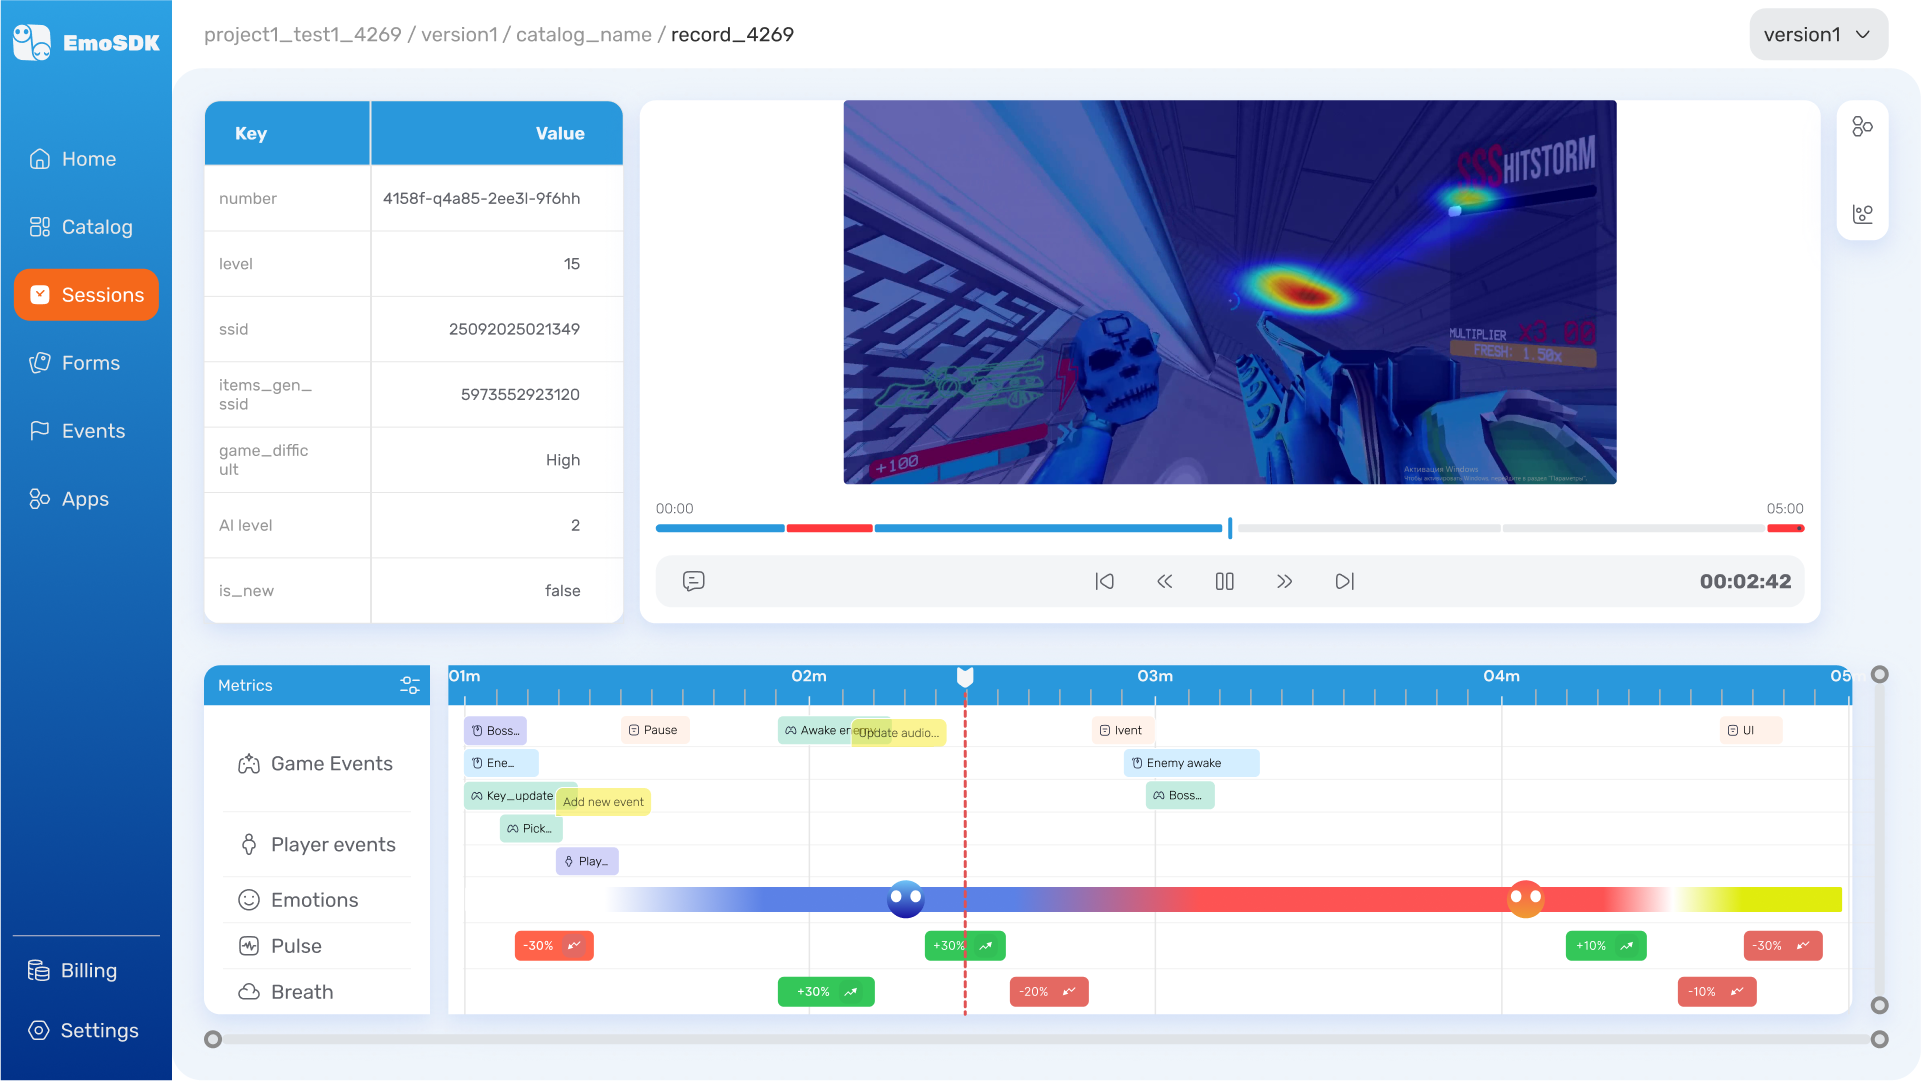Pause the video playback

pyautogui.click(x=1224, y=581)
